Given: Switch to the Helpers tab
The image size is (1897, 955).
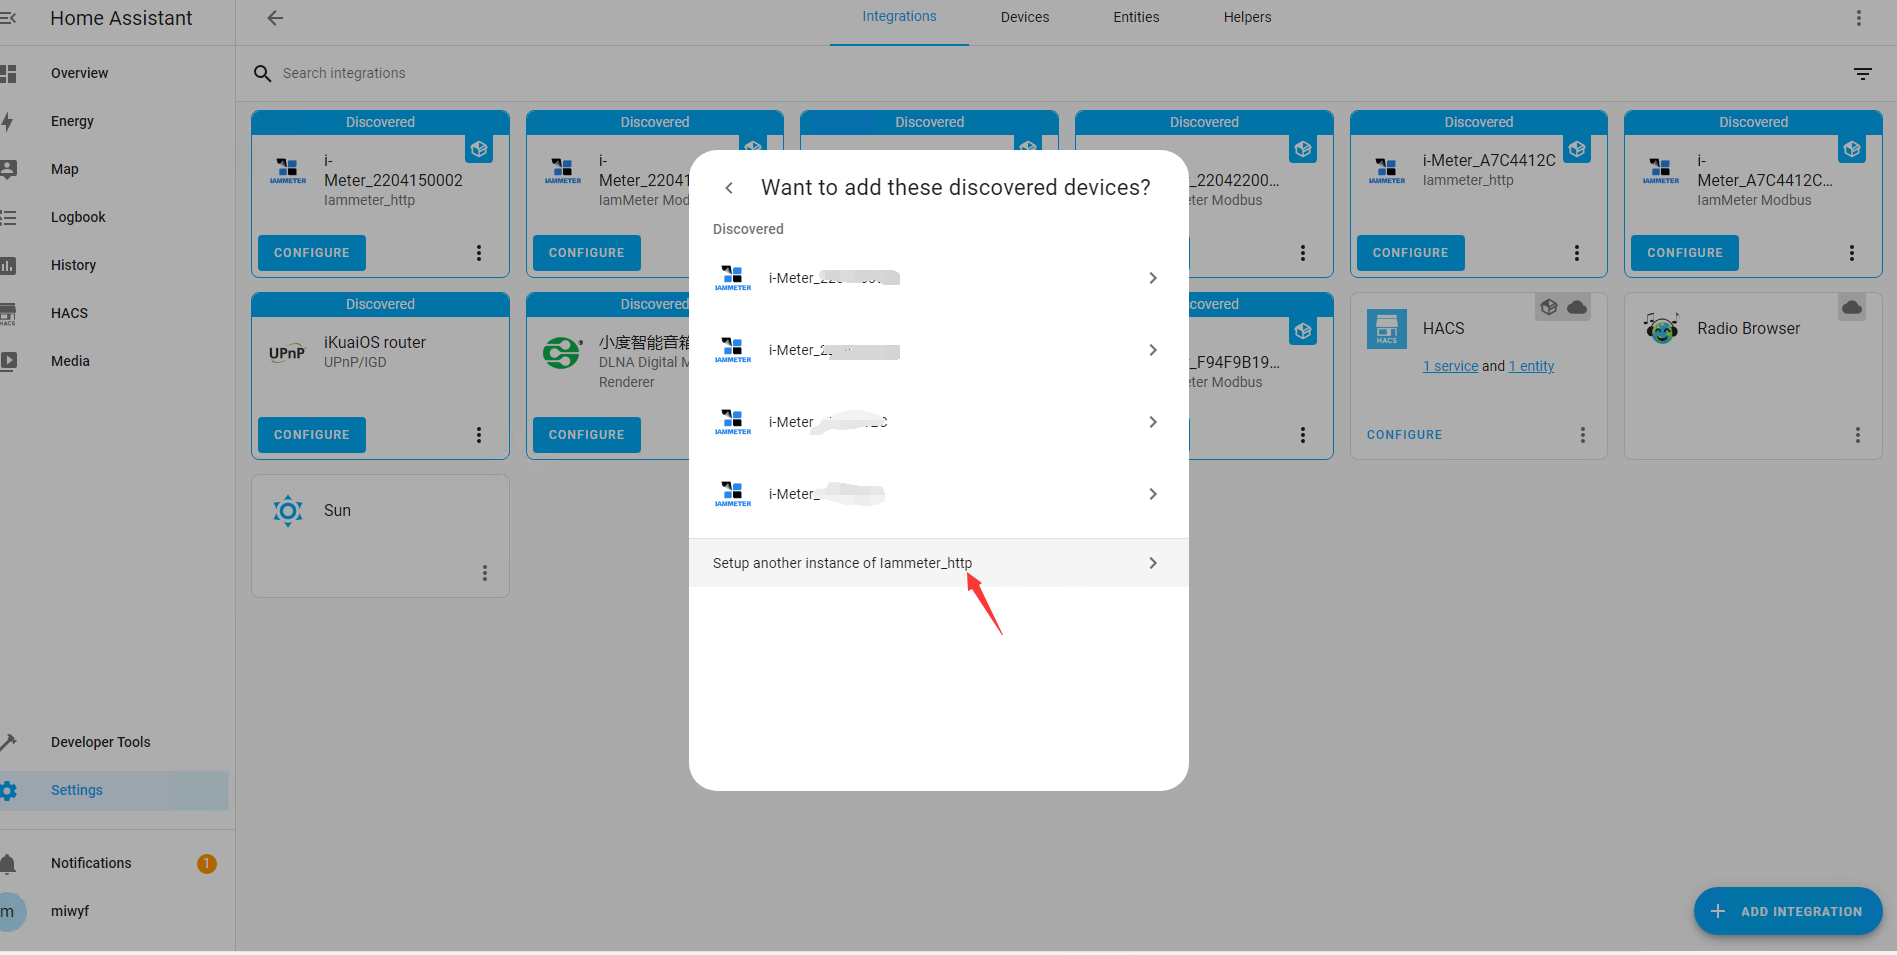Looking at the screenshot, I should tap(1247, 18).
